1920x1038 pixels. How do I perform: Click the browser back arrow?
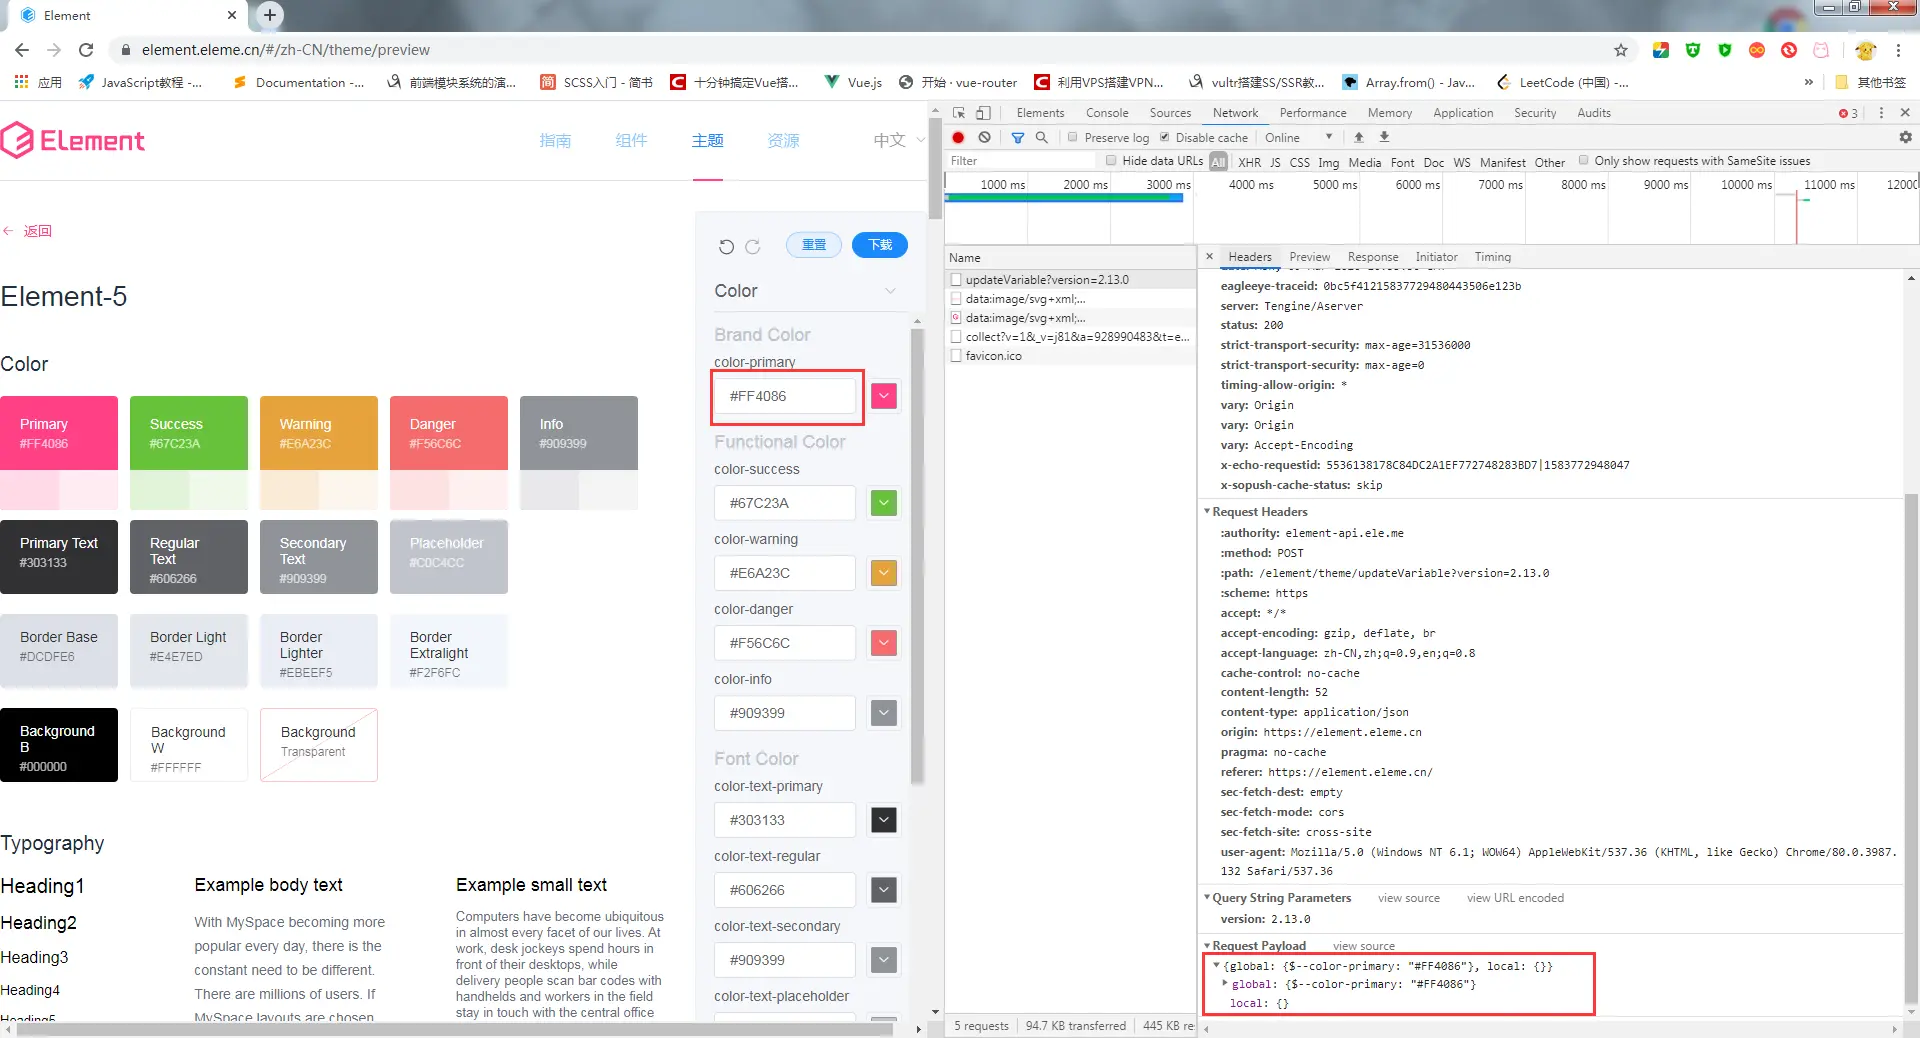pyautogui.click(x=22, y=50)
